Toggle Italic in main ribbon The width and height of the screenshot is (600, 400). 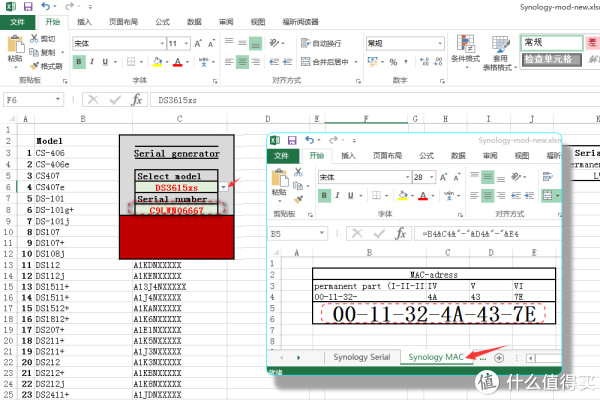[92, 62]
